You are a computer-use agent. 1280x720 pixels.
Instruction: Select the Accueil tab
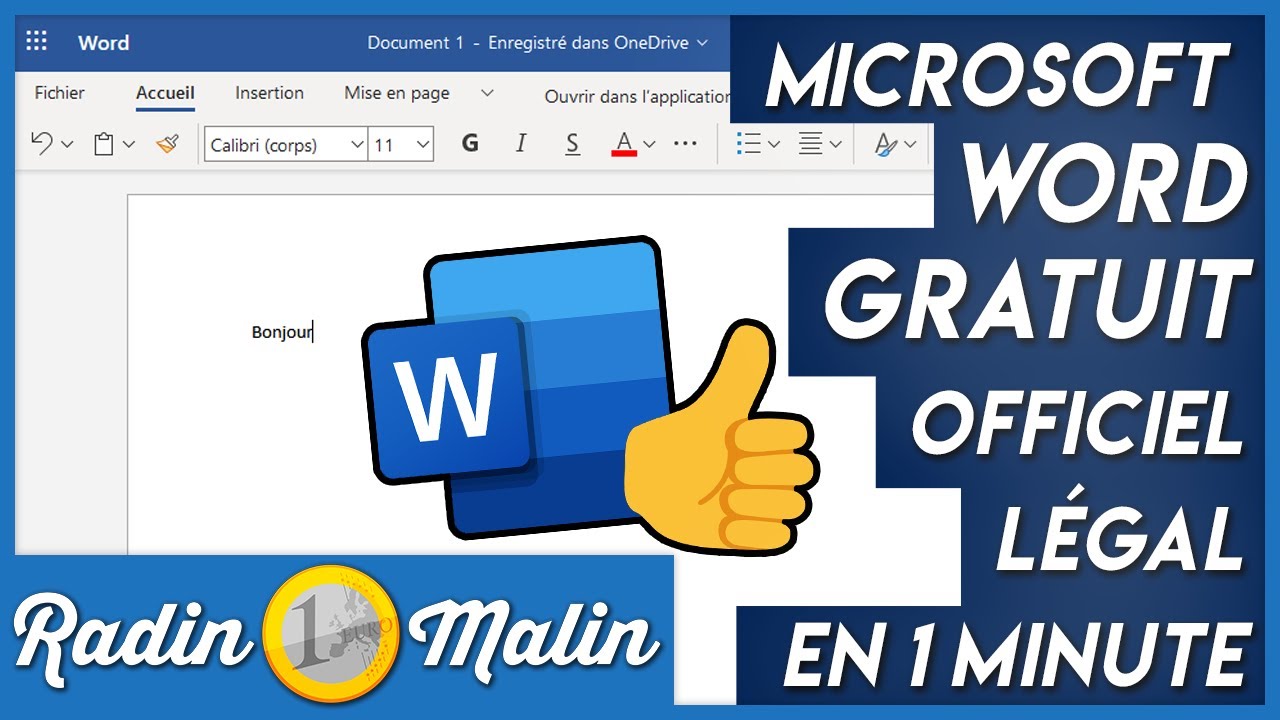pyautogui.click(x=165, y=93)
